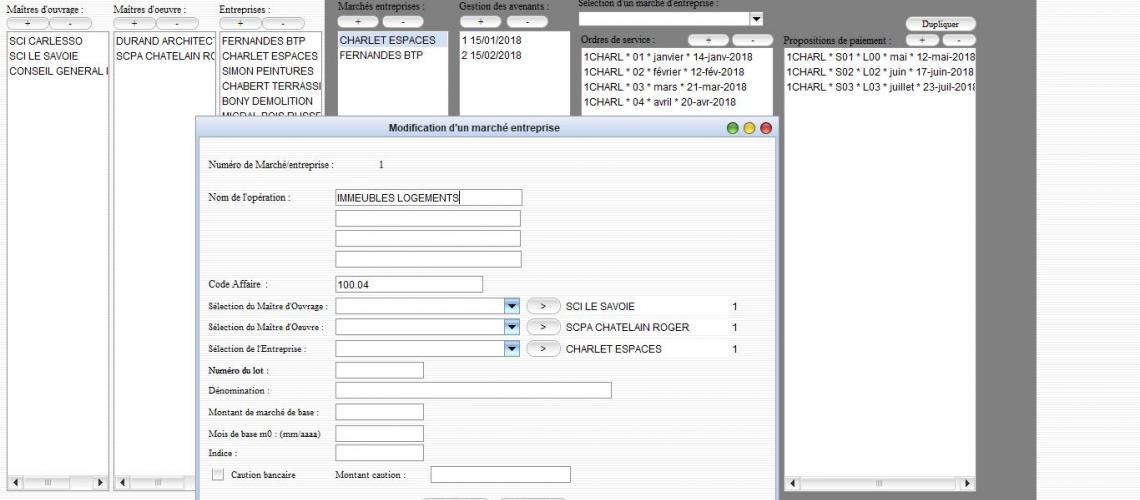
Task: Select SIMON PEINTURES in Entreprises list
Action: coord(270,71)
